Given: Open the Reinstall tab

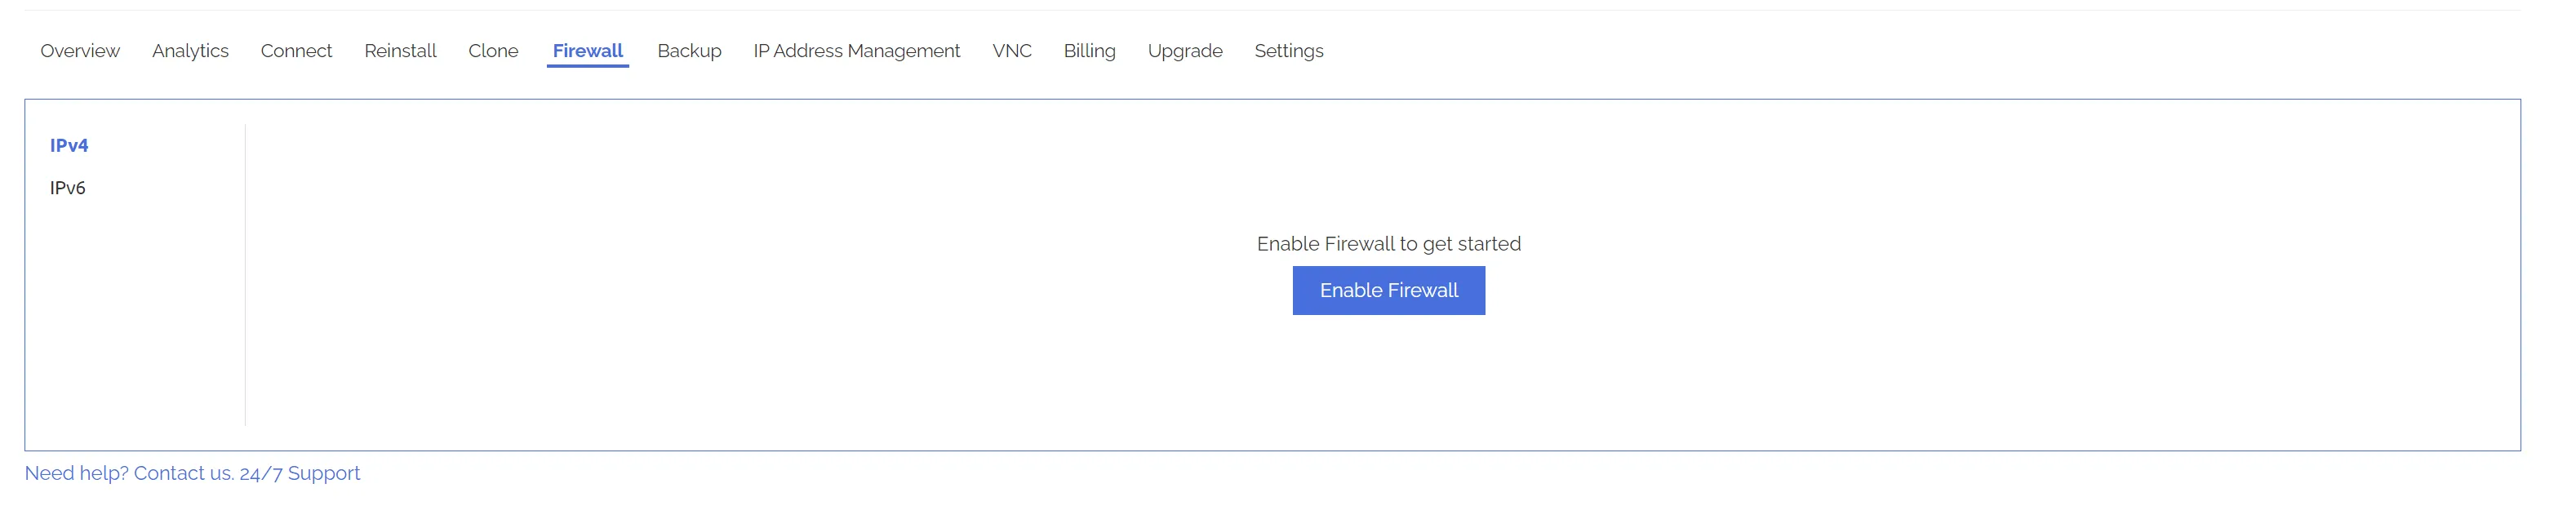Looking at the screenshot, I should [400, 51].
